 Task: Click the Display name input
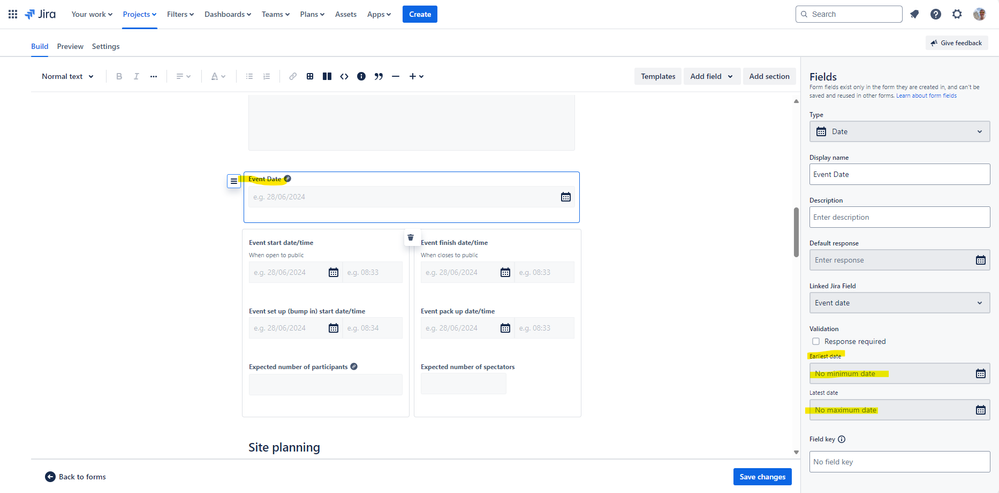(x=900, y=174)
